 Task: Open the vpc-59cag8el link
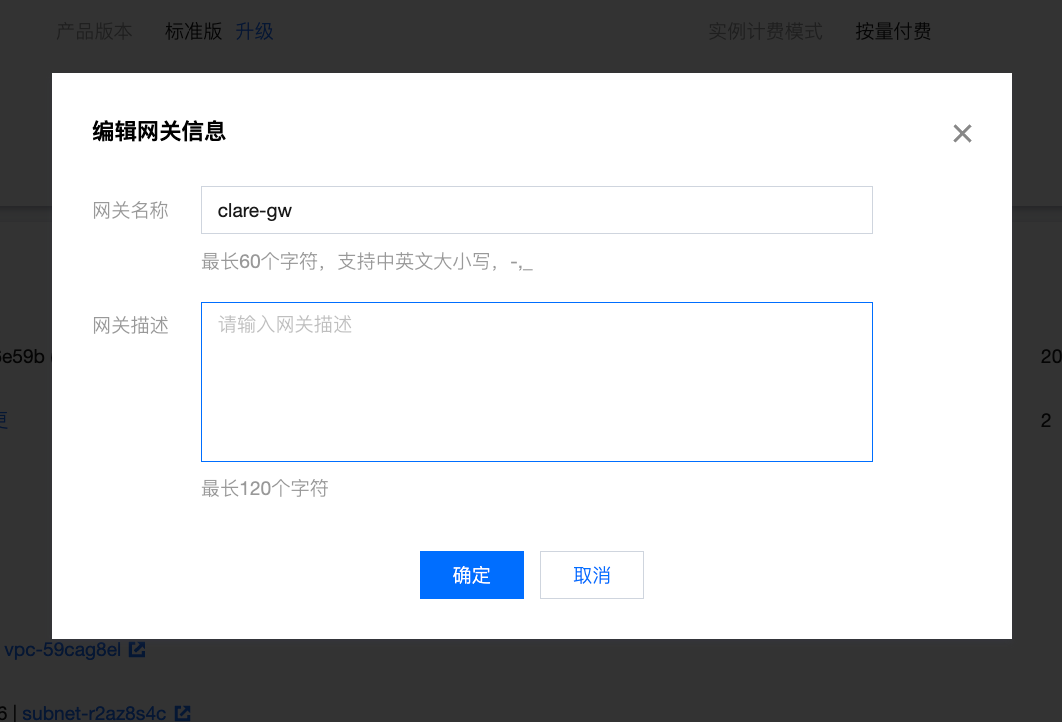tap(62, 650)
